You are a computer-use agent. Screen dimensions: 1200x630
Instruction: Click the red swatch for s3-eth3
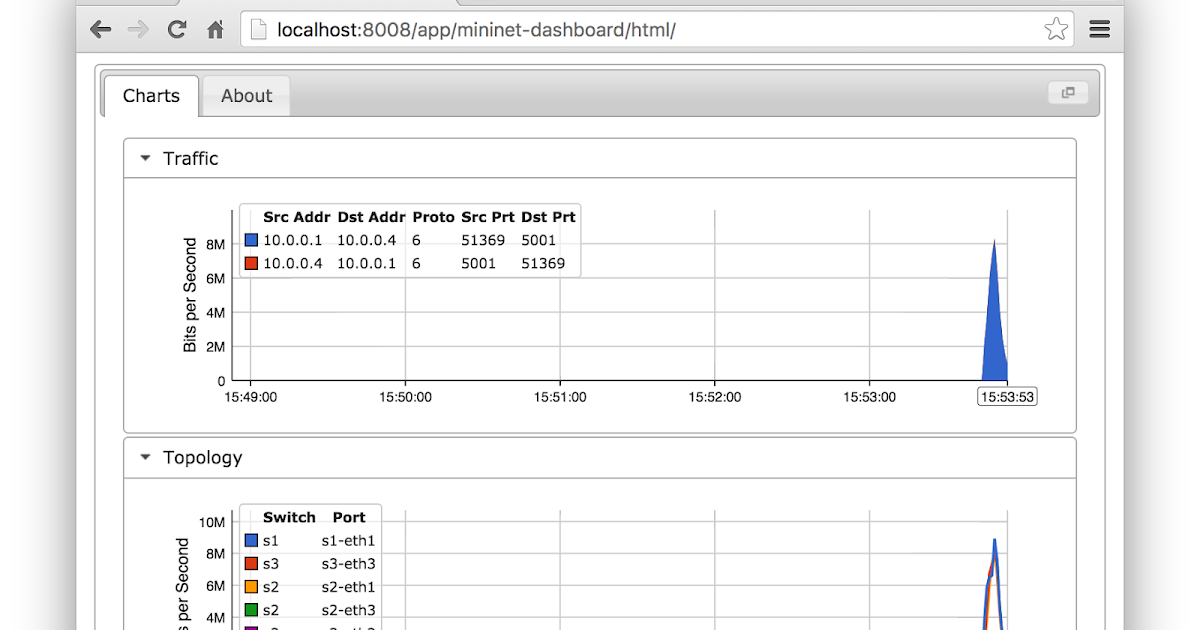coord(251,563)
